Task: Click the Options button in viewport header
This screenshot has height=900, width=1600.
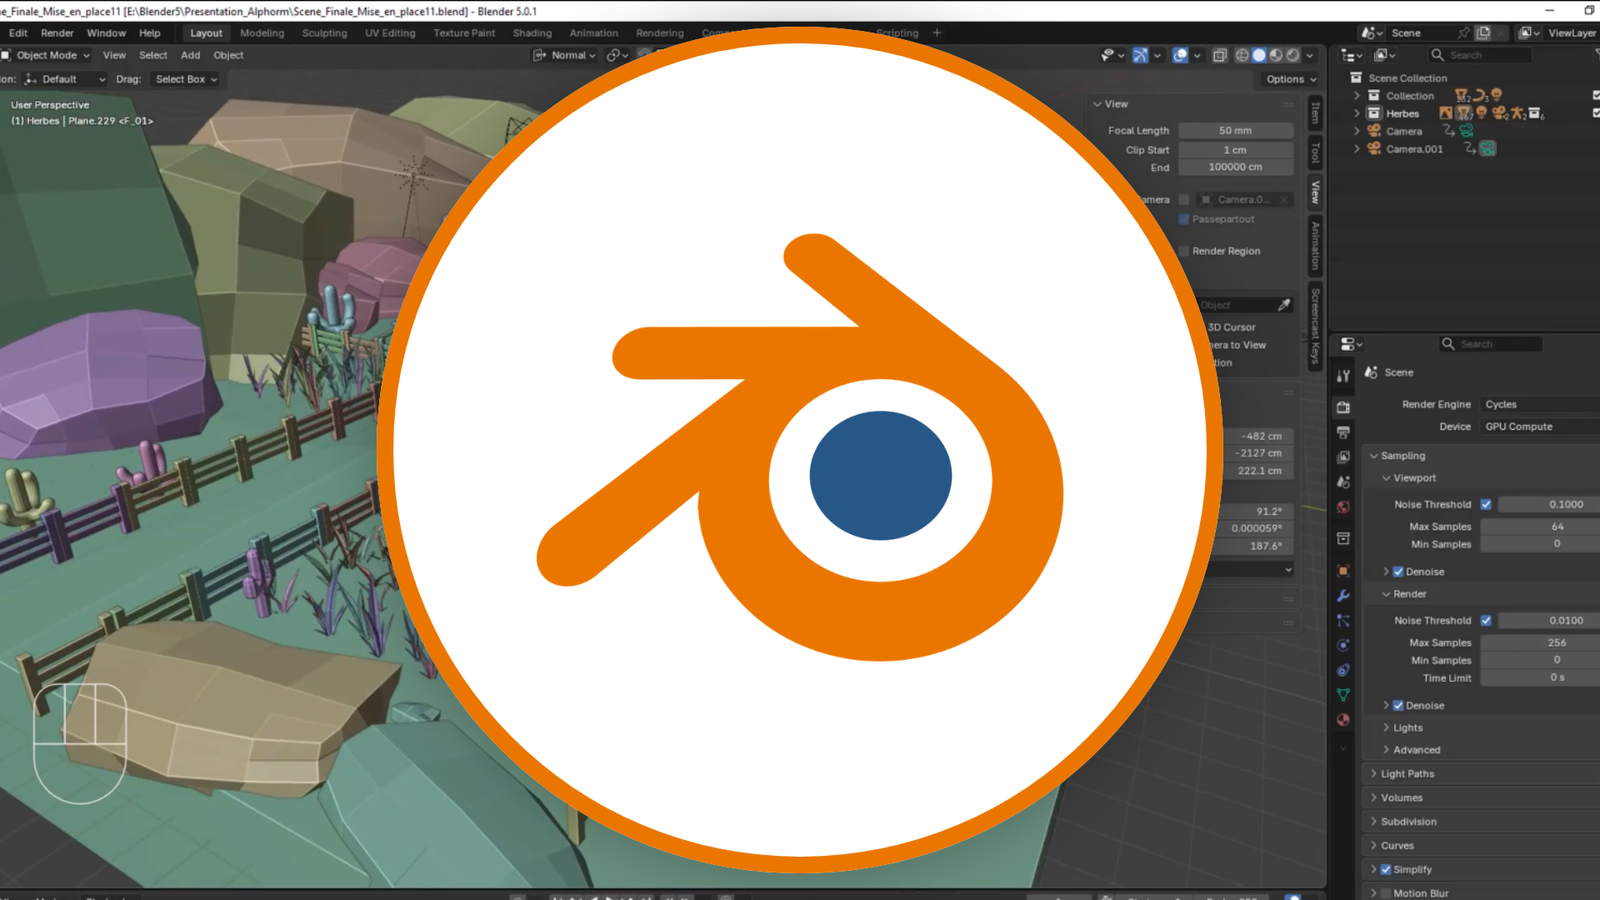Action: [1291, 79]
